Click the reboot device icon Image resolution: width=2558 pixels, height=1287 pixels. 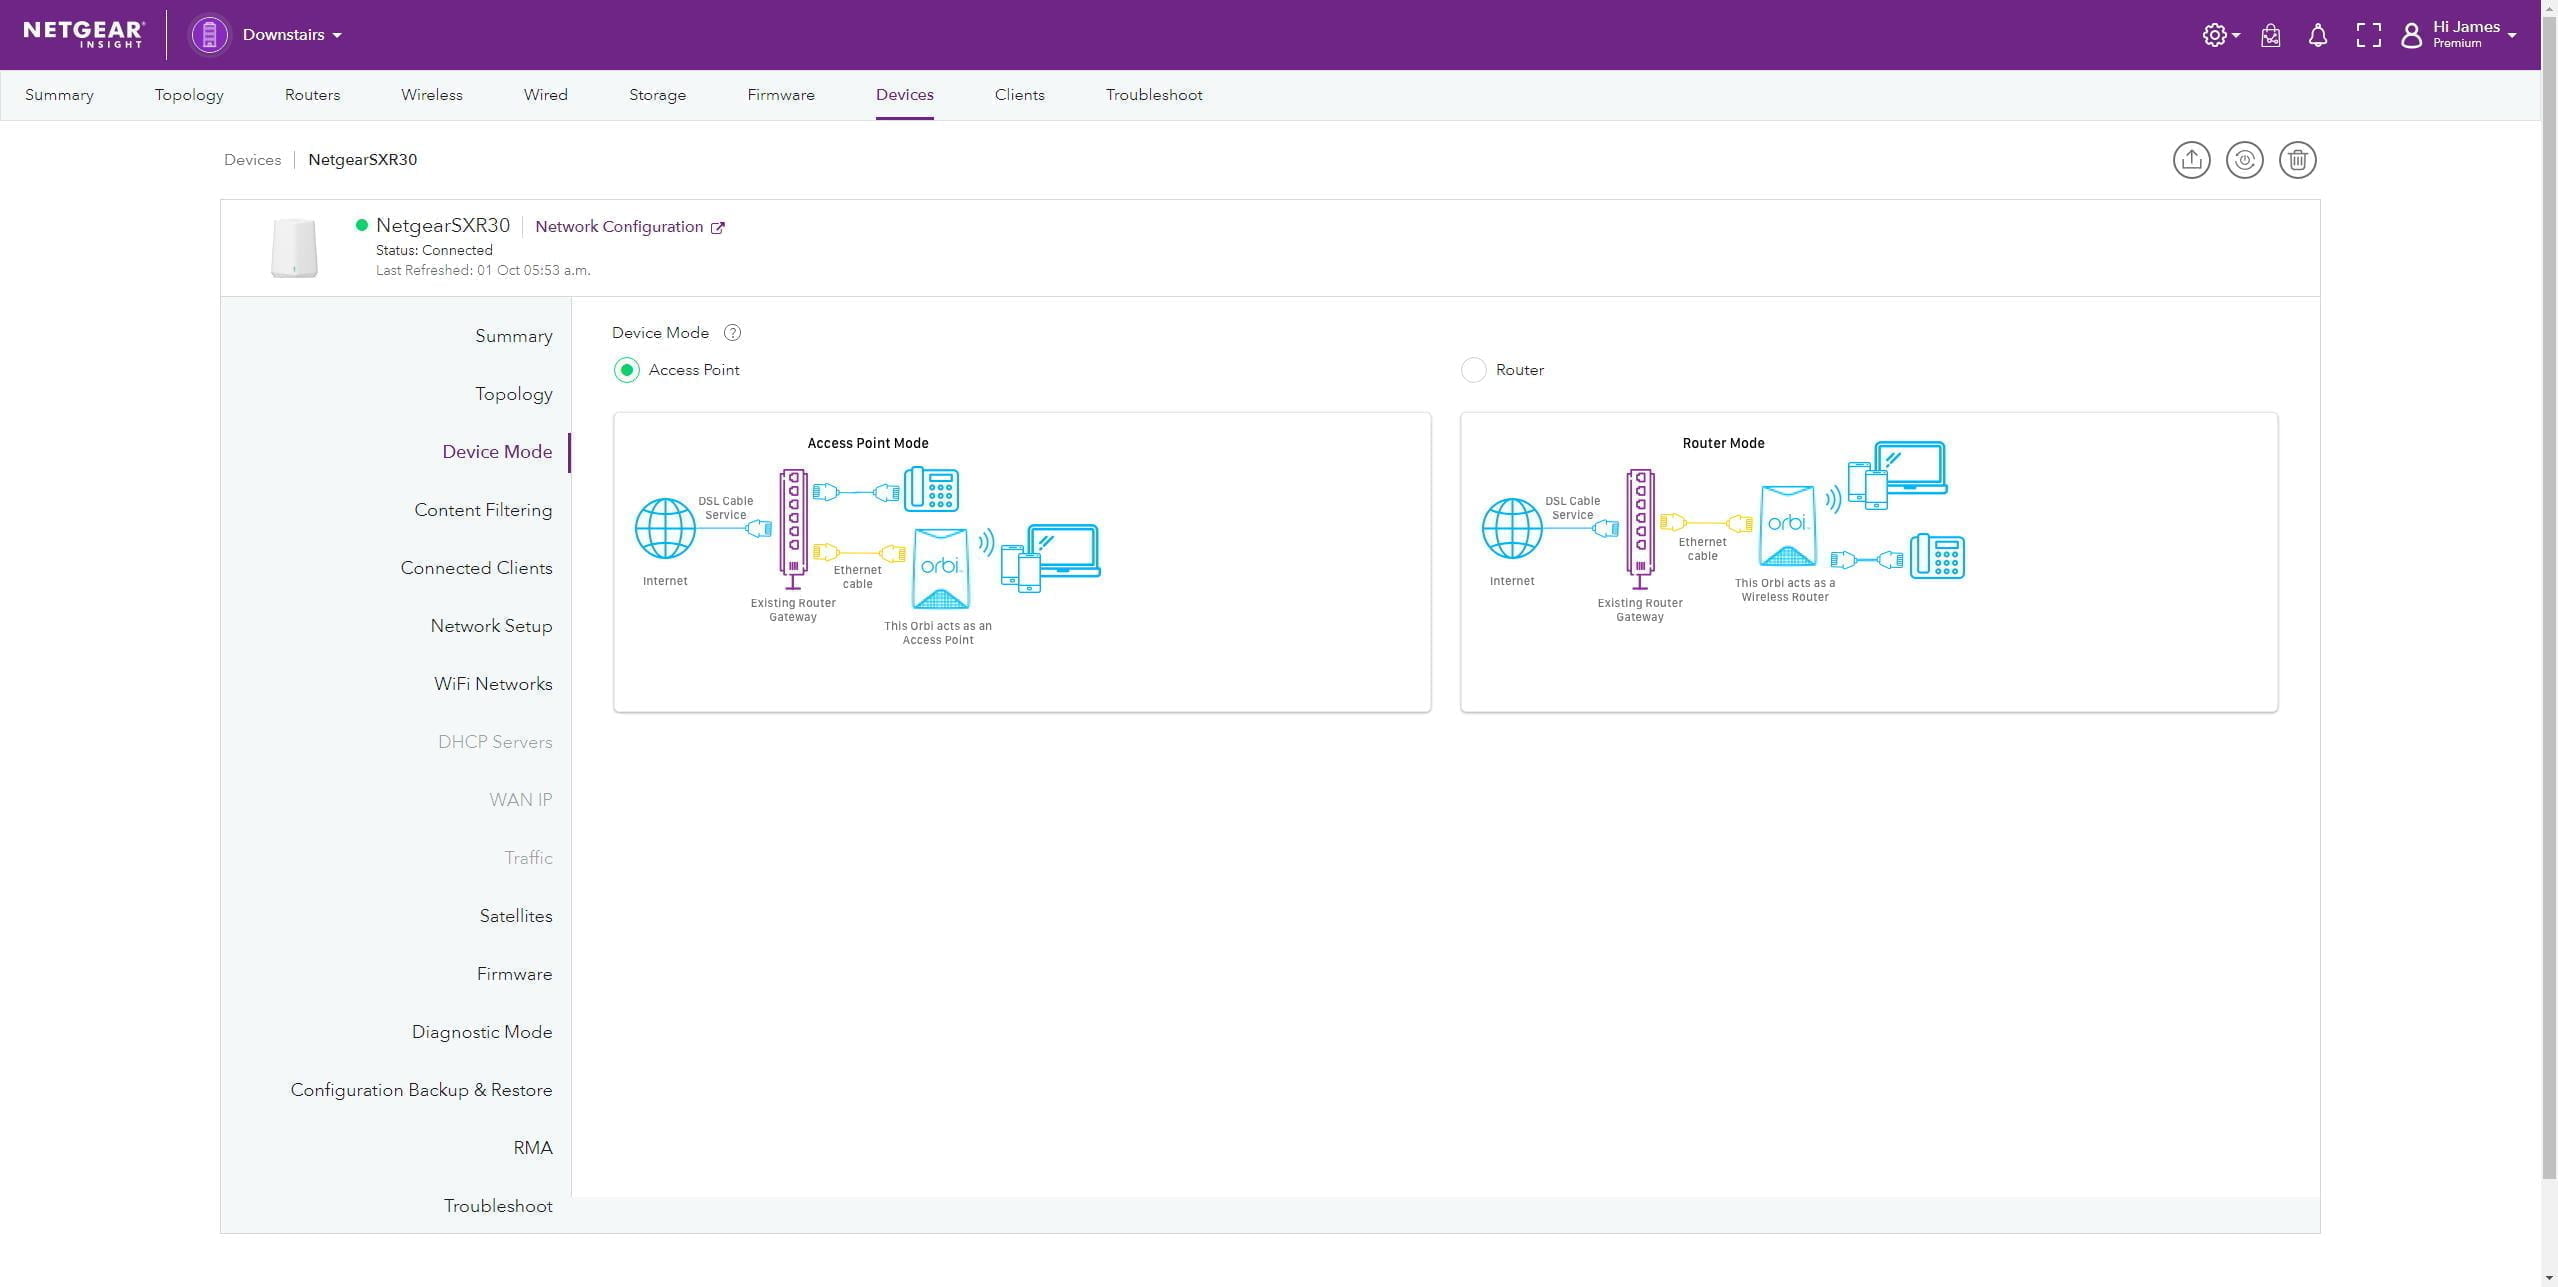(2244, 160)
